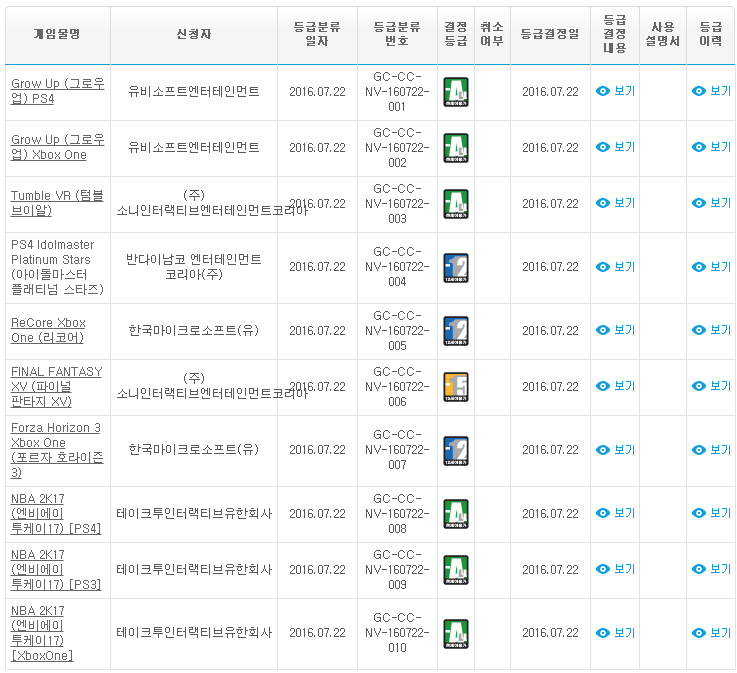Open the NBA 2K17 [PS3] game link
The image size is (737, 673).
56,569
